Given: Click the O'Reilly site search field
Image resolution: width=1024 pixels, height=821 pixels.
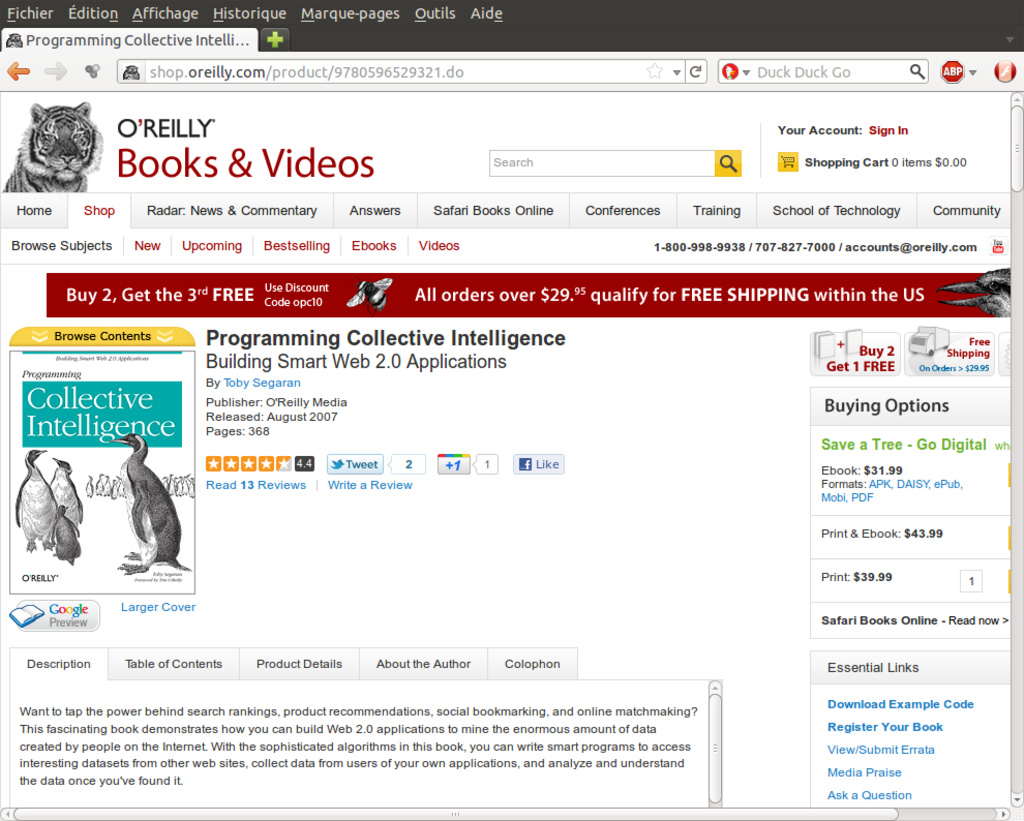Looking at the screenshot, I should pyautogui.click(x=601, y=163).
